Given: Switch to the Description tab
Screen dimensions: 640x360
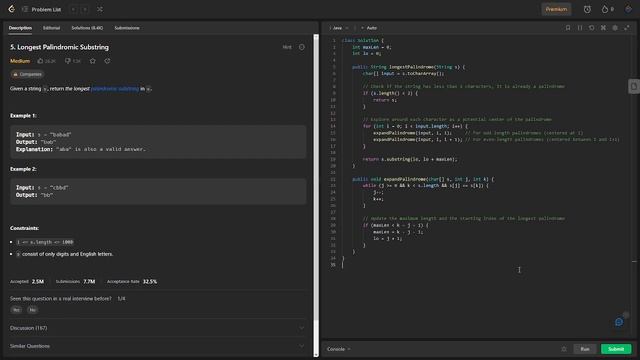Looking at the screenshot, I should (20, 28).
